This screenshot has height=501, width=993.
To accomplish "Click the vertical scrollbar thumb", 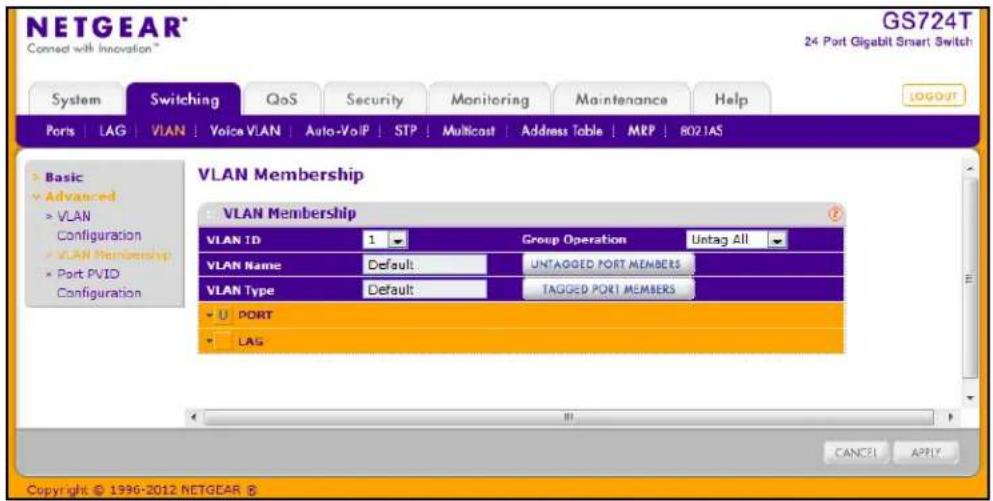I will tap(970, 279).
